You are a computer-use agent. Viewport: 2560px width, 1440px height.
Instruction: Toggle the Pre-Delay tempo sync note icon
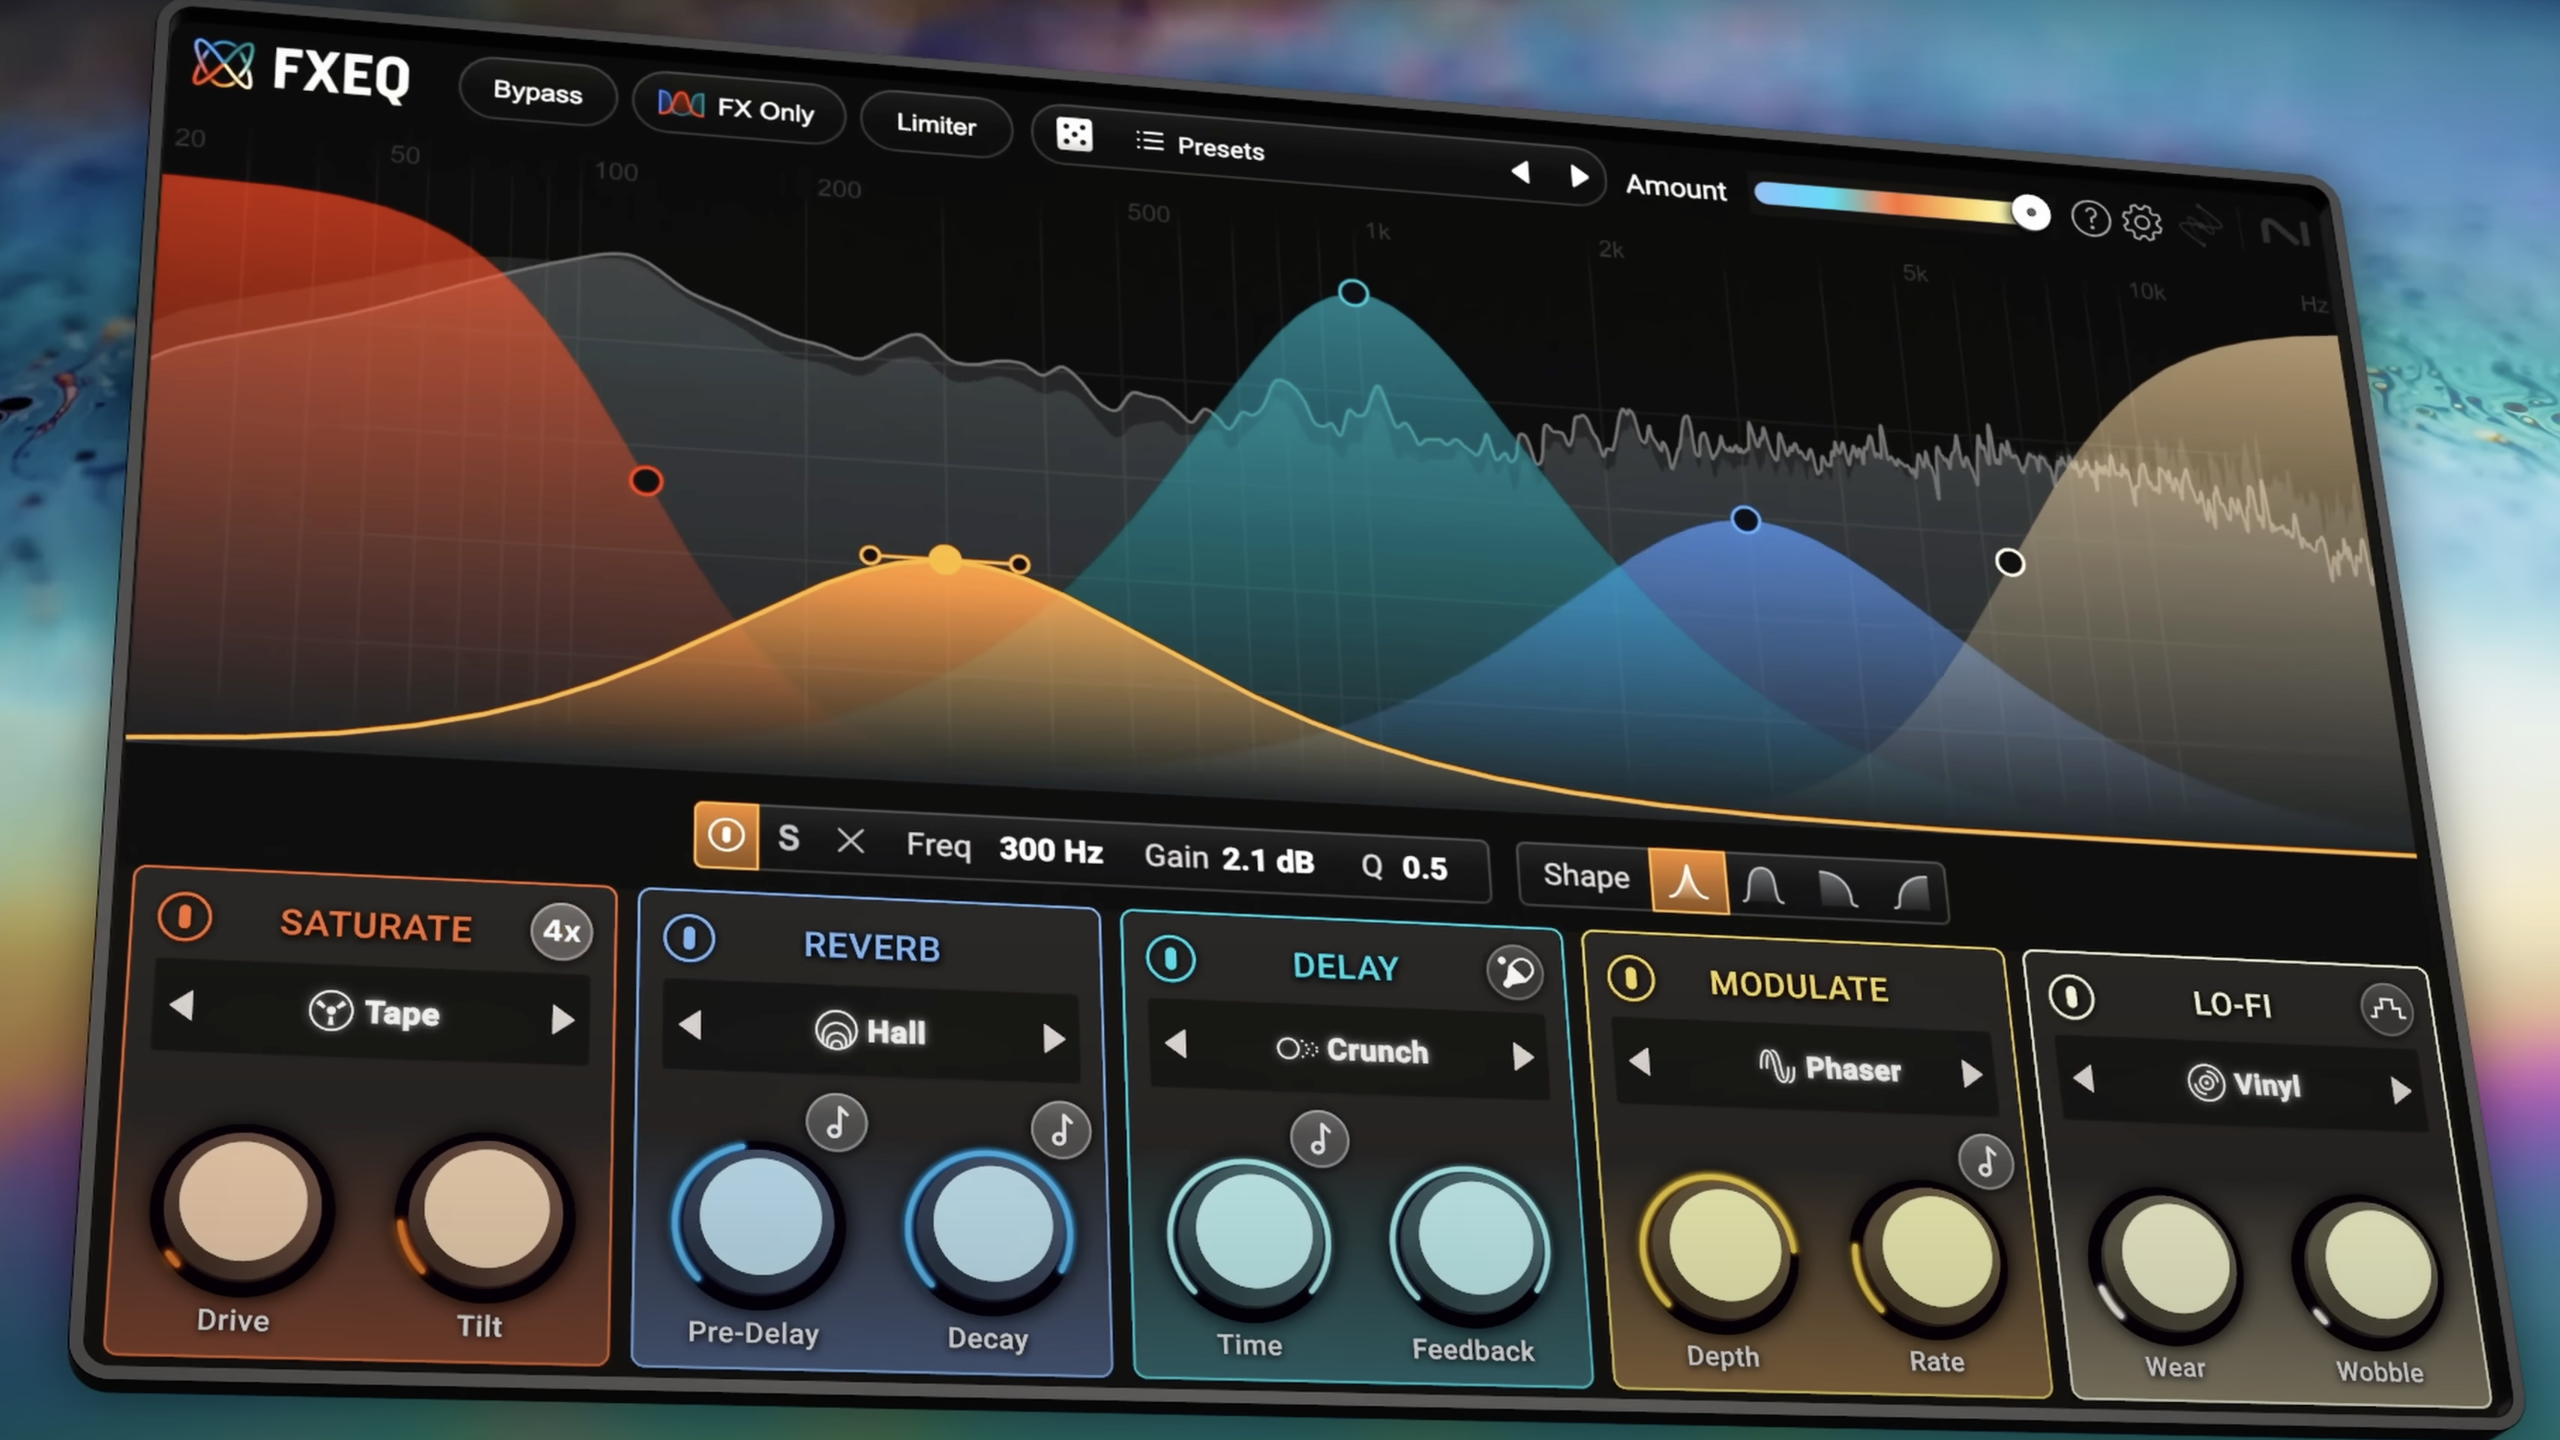pos(837,1123)
